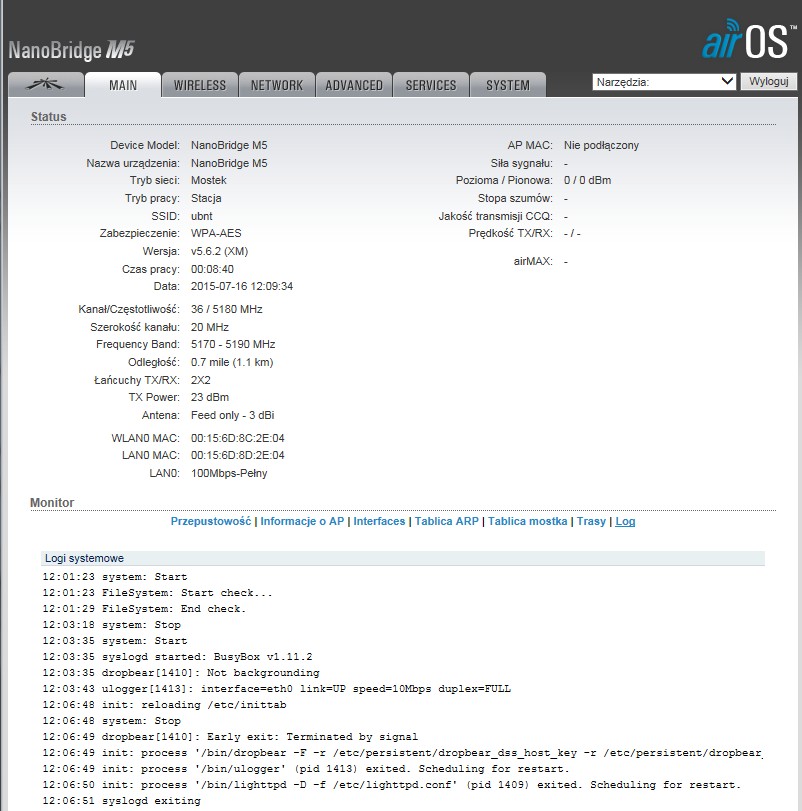Click WLAN0 MAC address 00:15:6D:8C:2E:04

coord(238,438)
